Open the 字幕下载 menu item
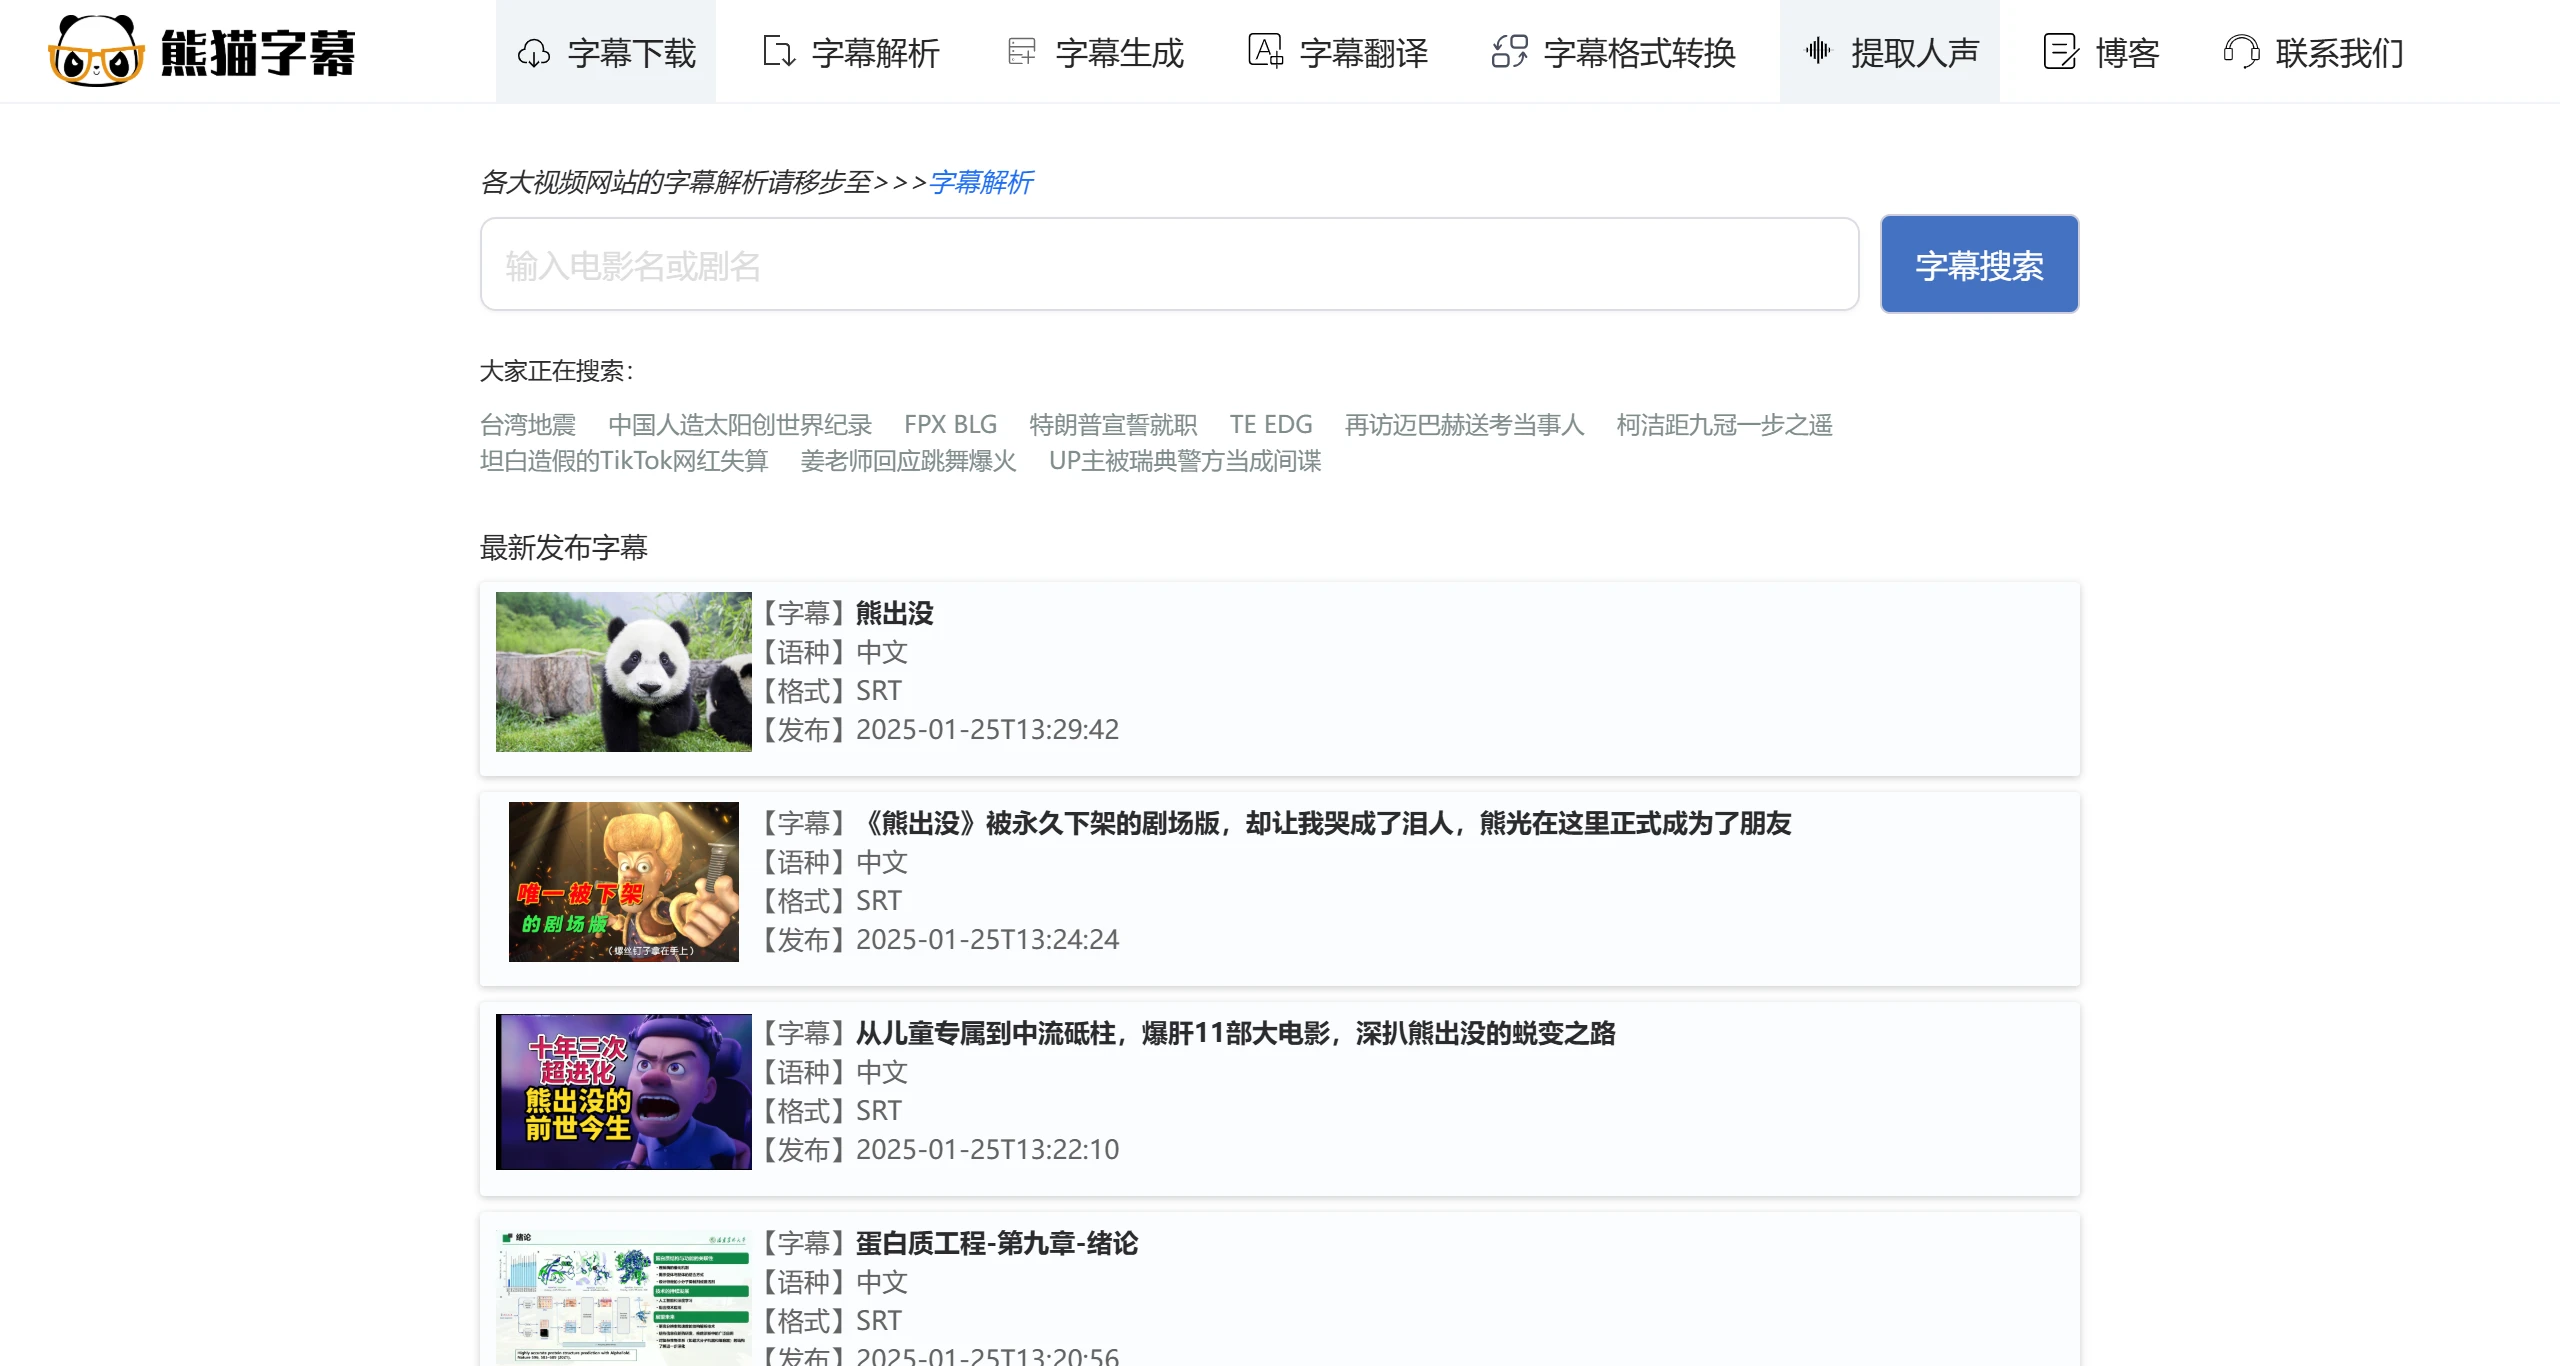Screen dimensions: 2560x1366 (x=606, y=53)
